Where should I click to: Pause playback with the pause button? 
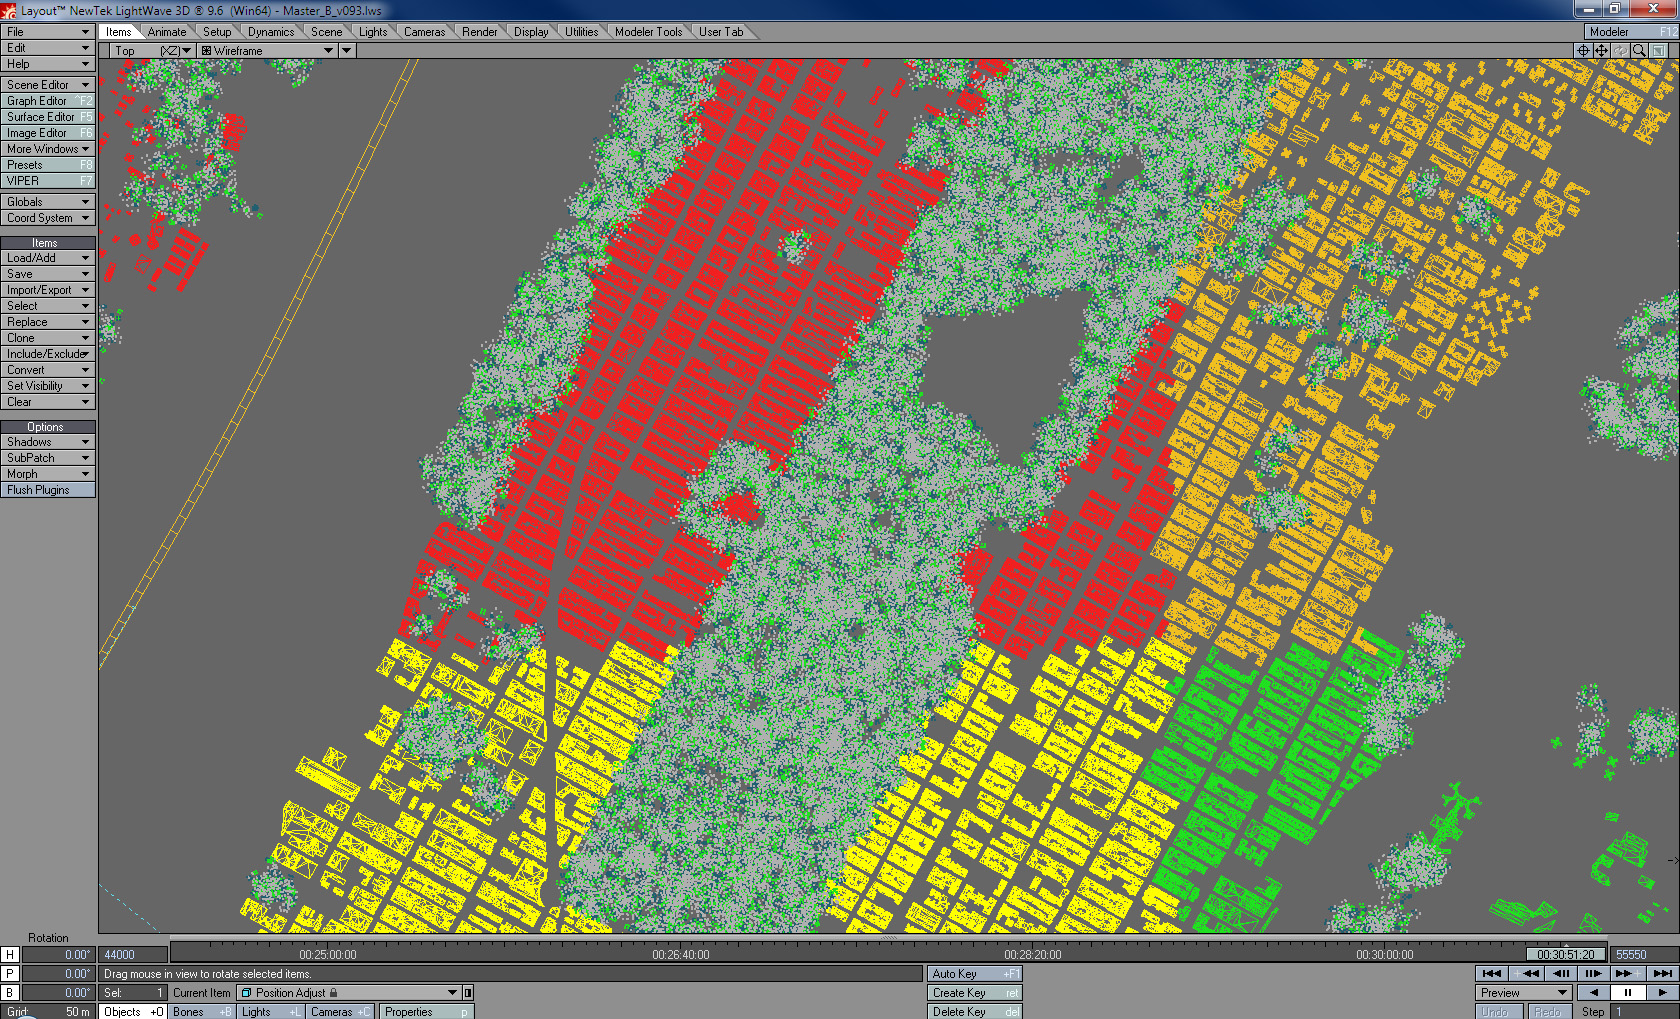tap(1627, 992)
